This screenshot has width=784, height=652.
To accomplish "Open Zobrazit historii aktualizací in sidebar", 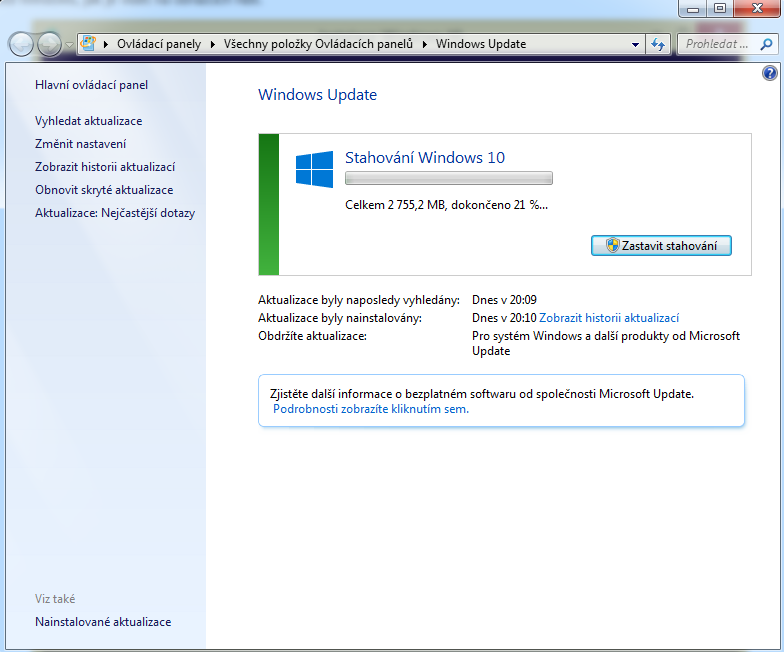I will [x=105, y=167].
